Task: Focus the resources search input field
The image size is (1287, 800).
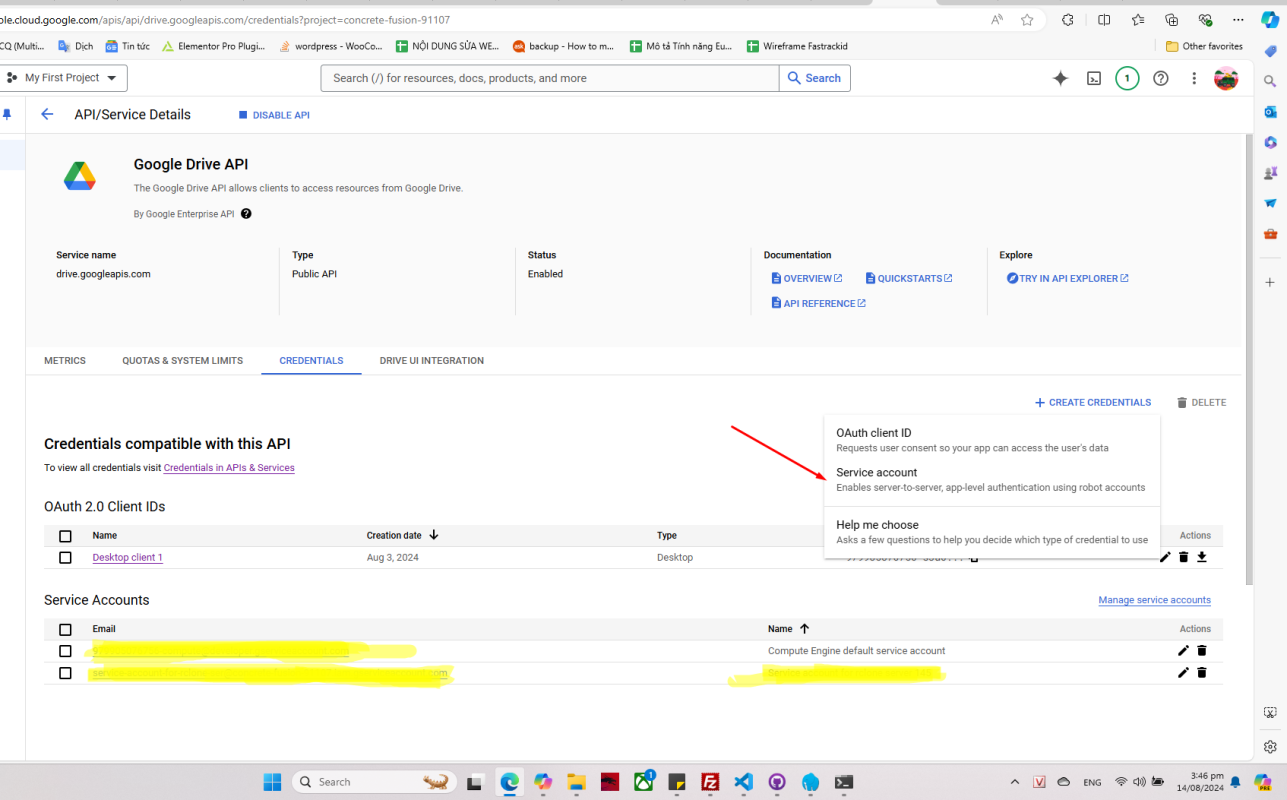Action: 550,78
